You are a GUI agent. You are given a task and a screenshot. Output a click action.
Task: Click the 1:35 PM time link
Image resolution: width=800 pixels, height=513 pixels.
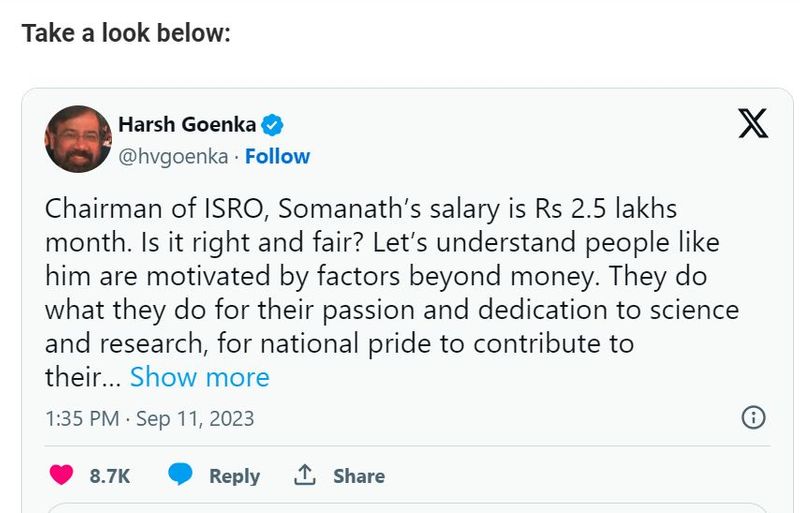(x=82, y=418)
